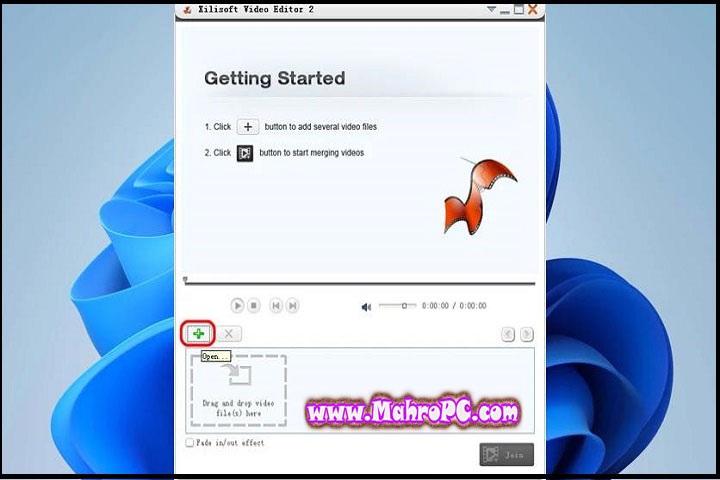
Task: Click the Fade in/out effect label
Action: tap(230, 443)
